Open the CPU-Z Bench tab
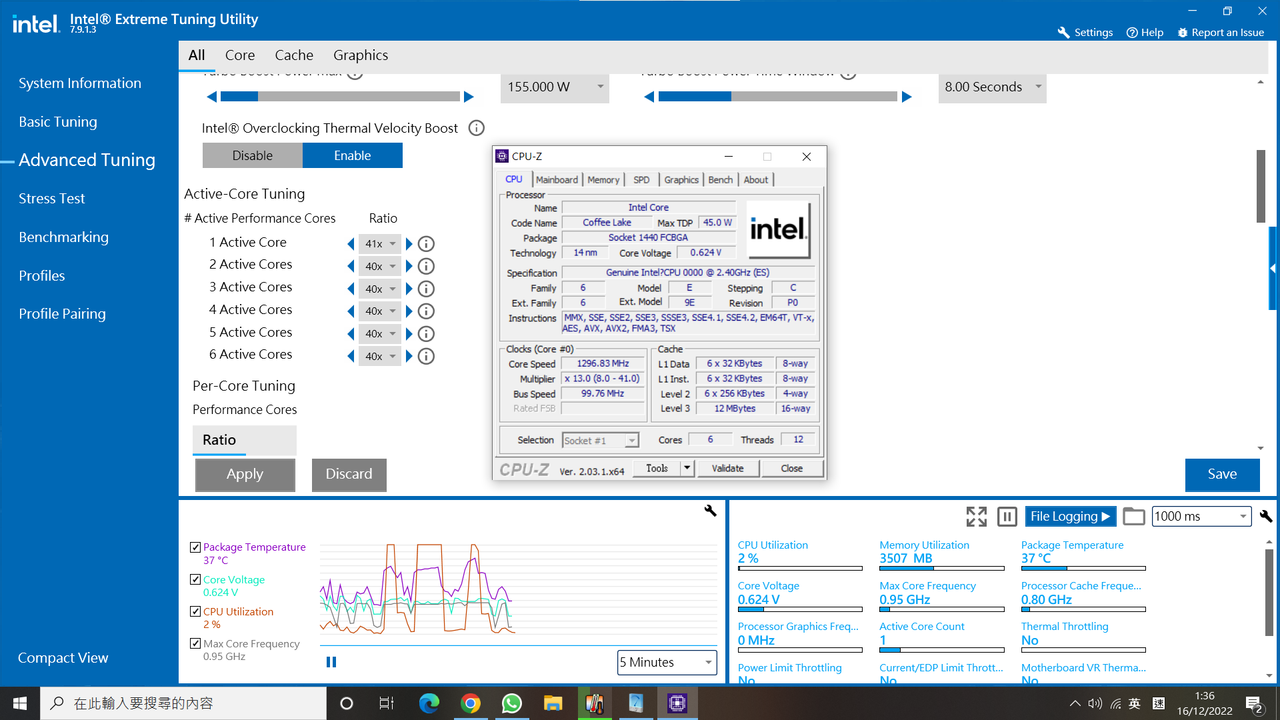The height and width of the screenshot is (720, 1280). pos(720,180)
